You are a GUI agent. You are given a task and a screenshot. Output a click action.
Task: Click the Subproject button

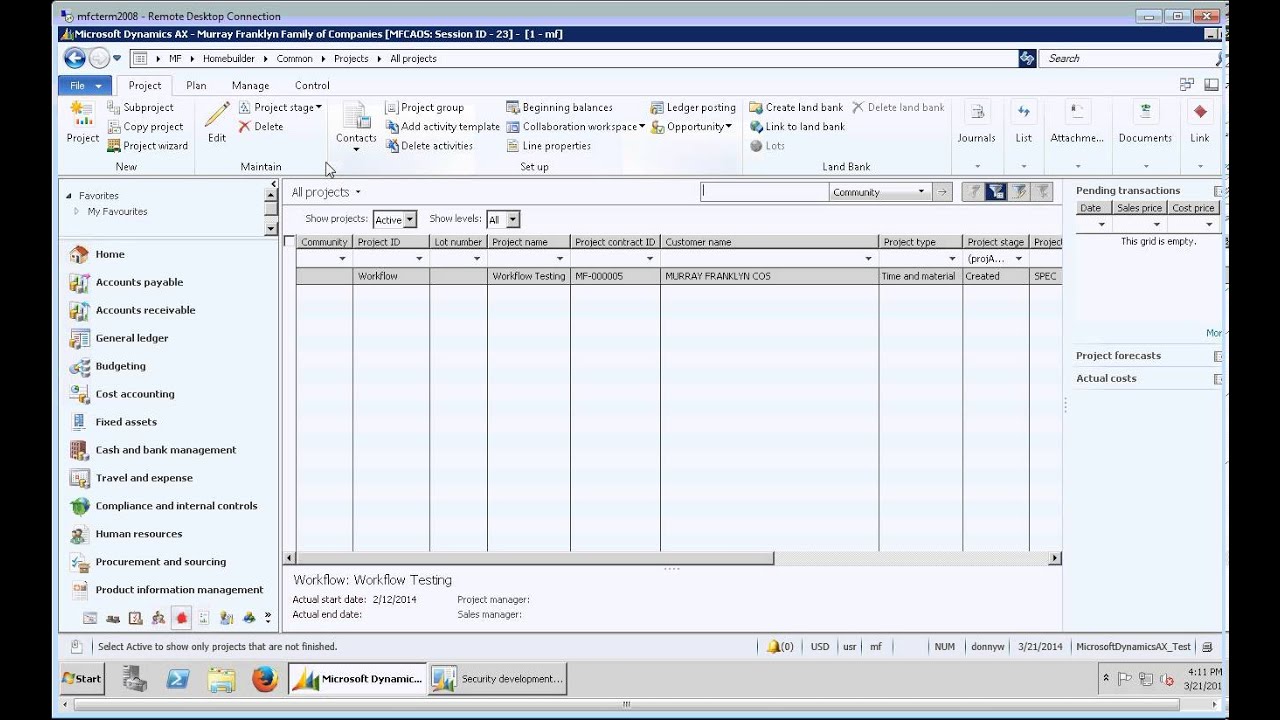tap(140, 107)
